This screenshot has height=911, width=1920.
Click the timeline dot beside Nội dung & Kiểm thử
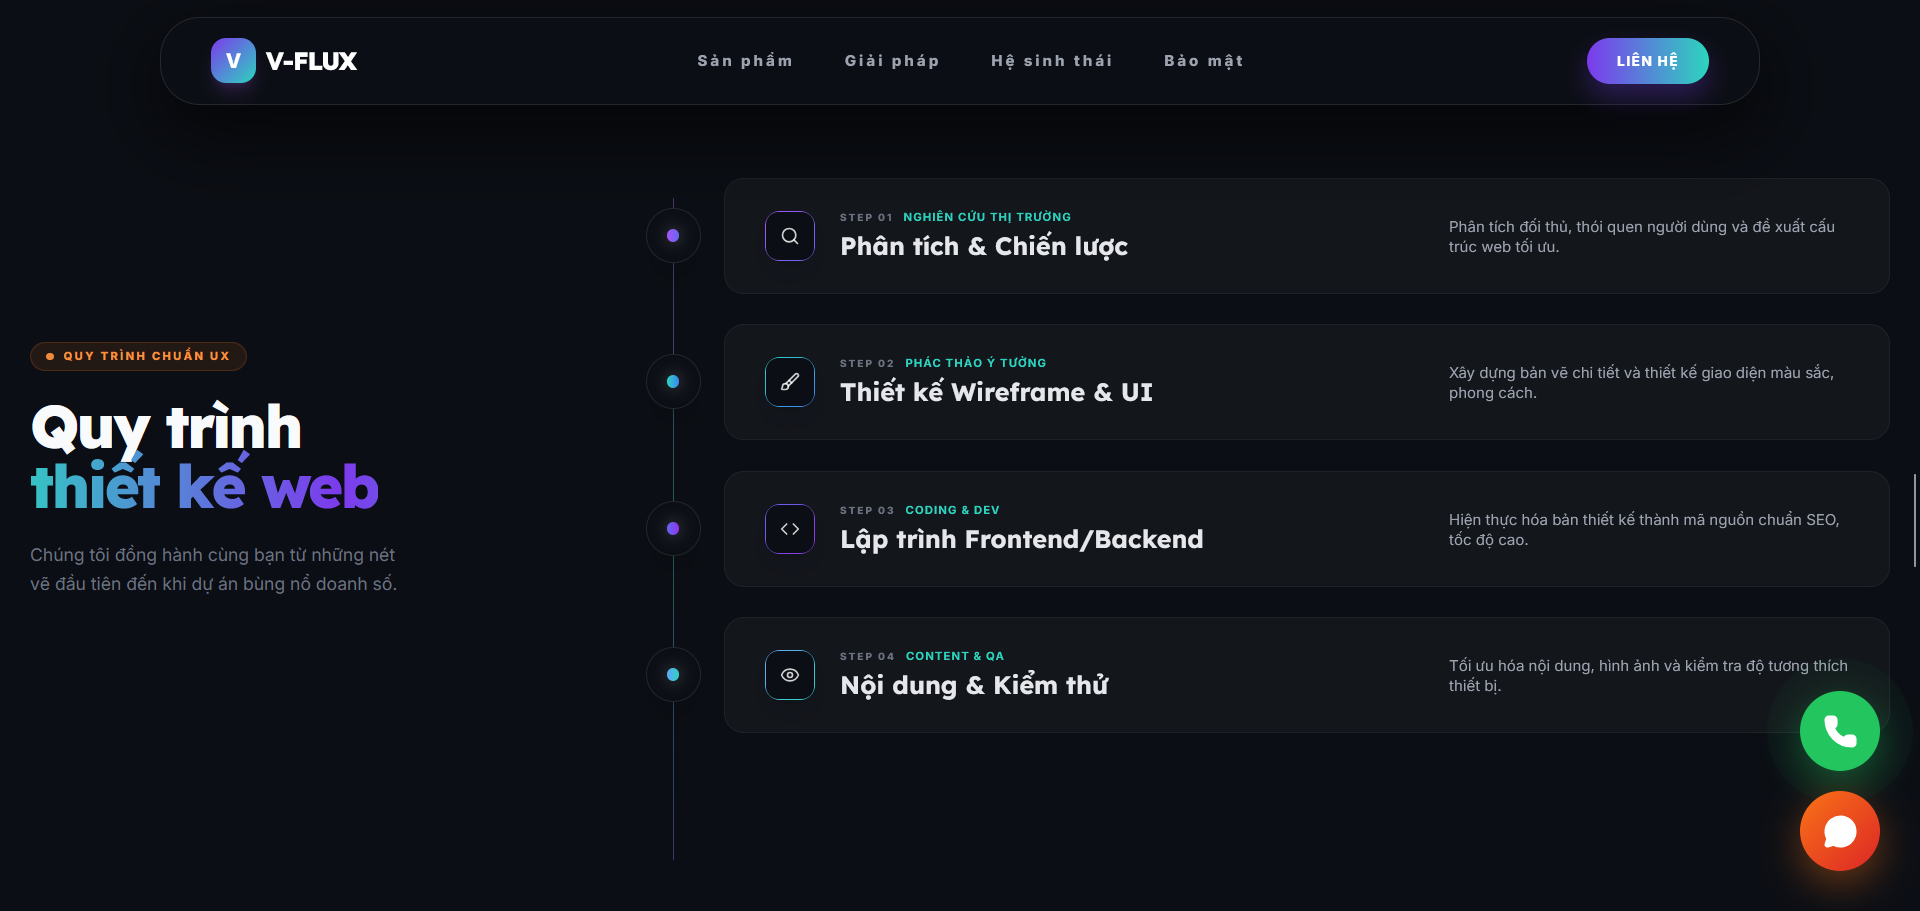pyautogui.click(x=673, y=675)
